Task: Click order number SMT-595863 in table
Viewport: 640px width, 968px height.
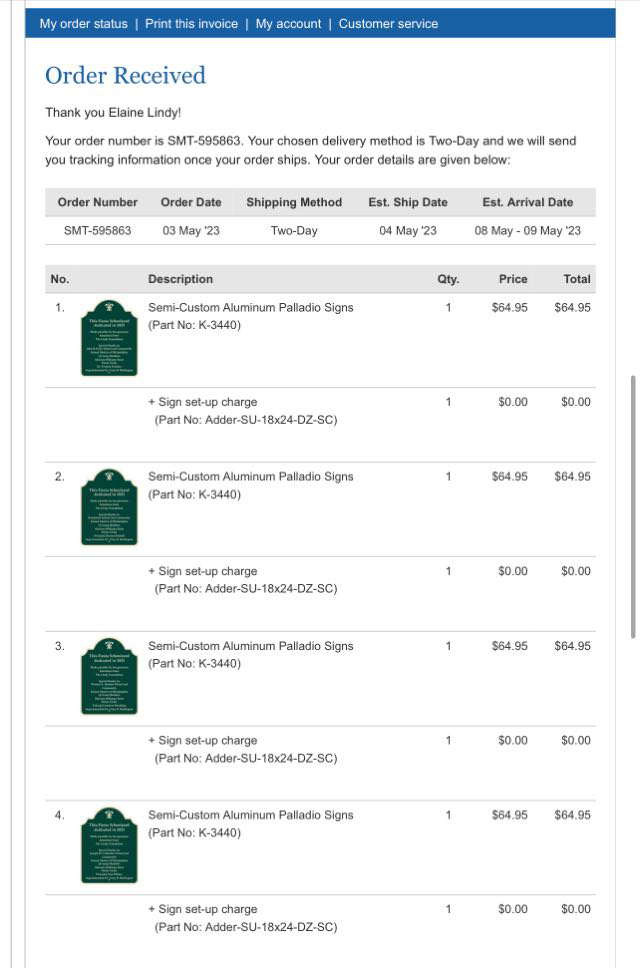Action: coord(97,230)
